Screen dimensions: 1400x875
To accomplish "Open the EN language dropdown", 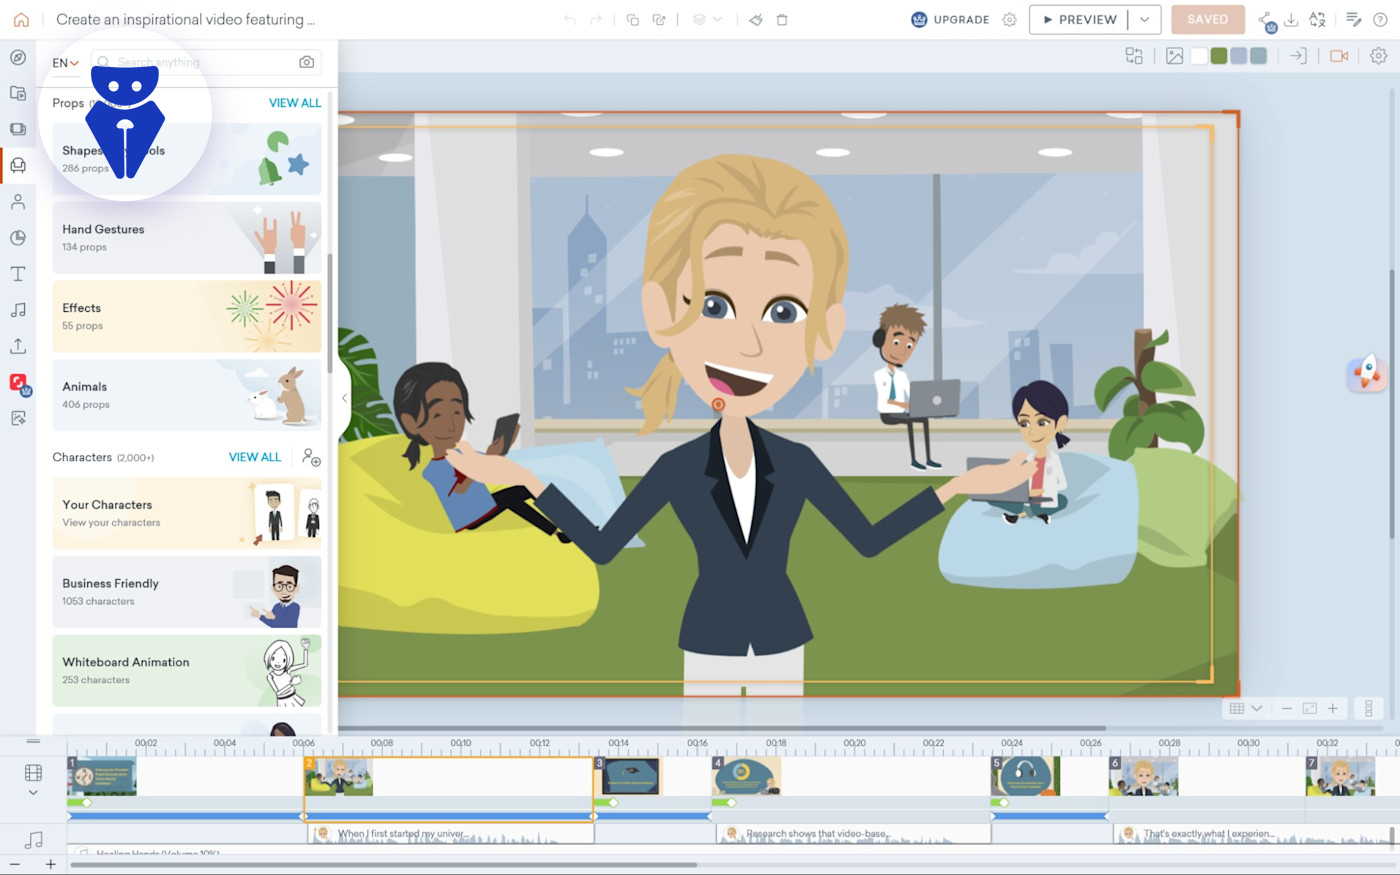I will coord(65,63).
